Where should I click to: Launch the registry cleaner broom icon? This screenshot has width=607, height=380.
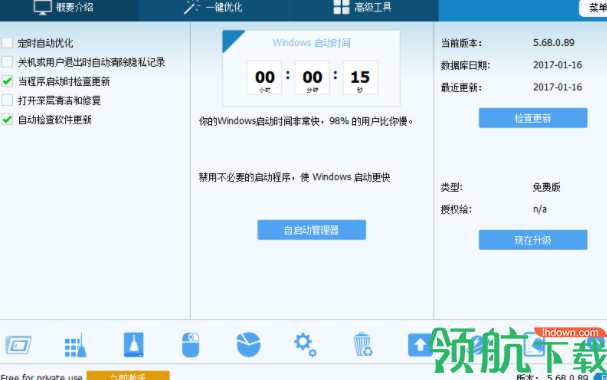coord(75,345)
